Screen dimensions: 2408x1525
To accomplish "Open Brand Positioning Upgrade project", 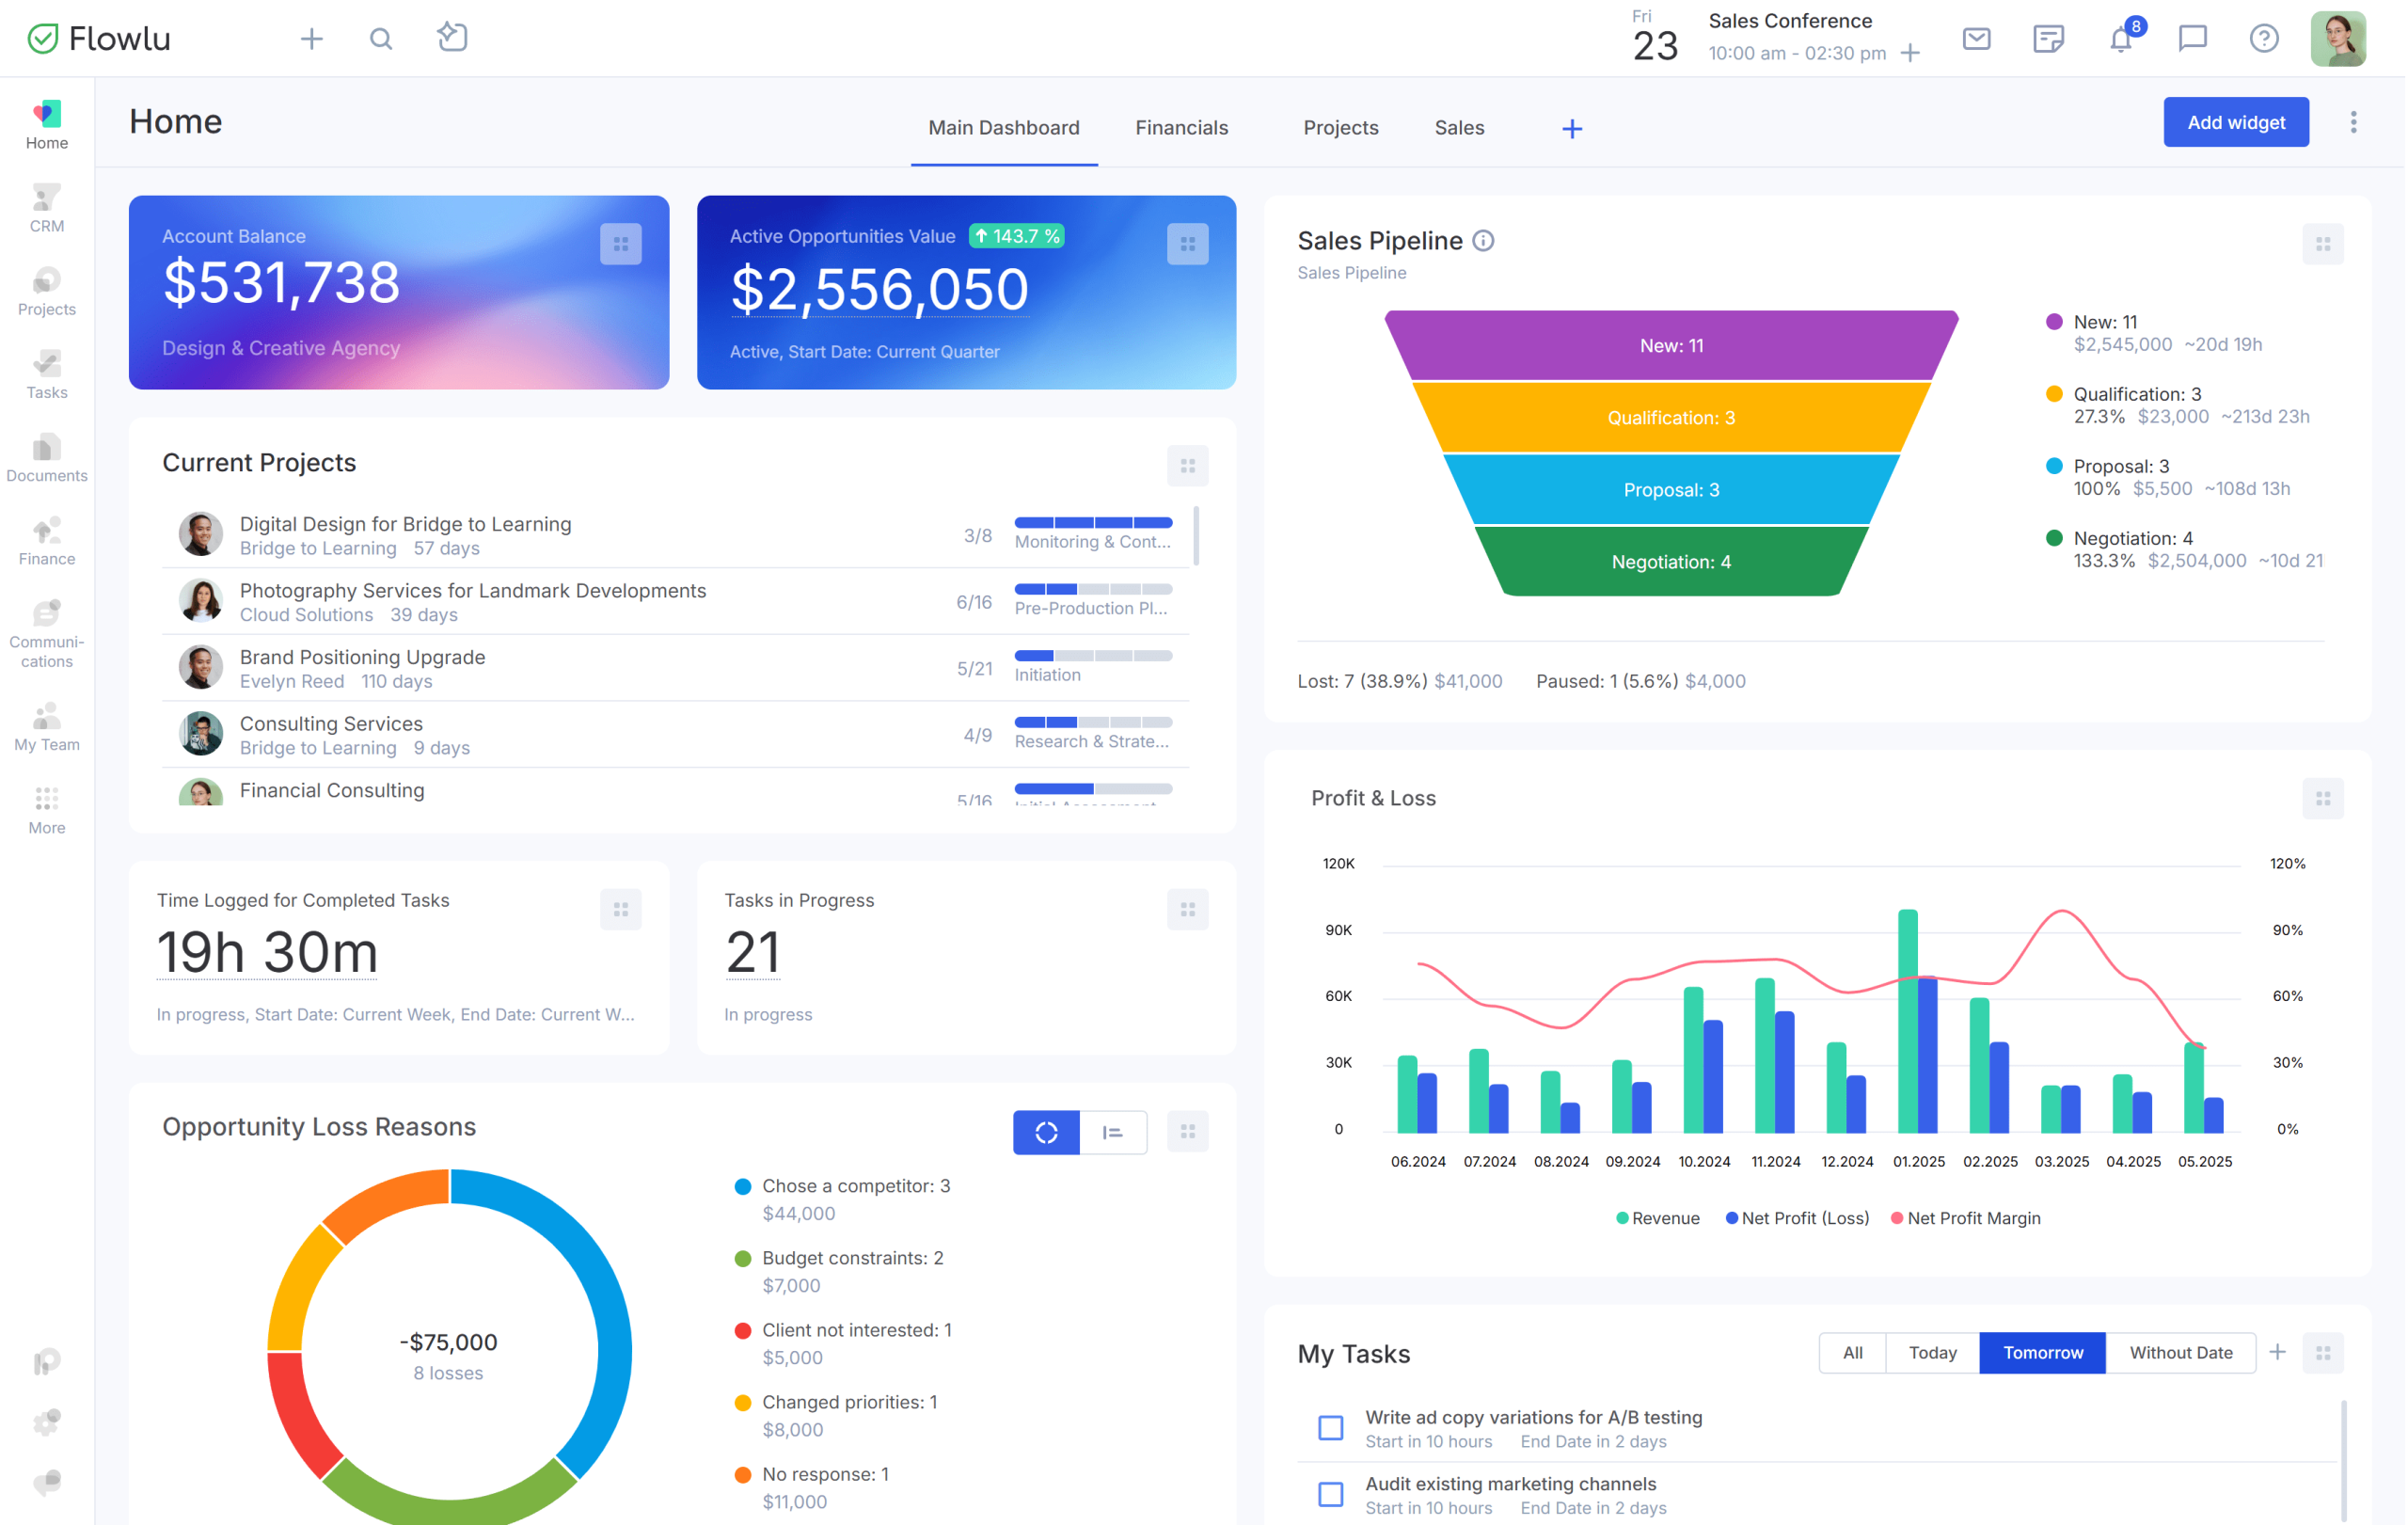I will tap(362, 657).
